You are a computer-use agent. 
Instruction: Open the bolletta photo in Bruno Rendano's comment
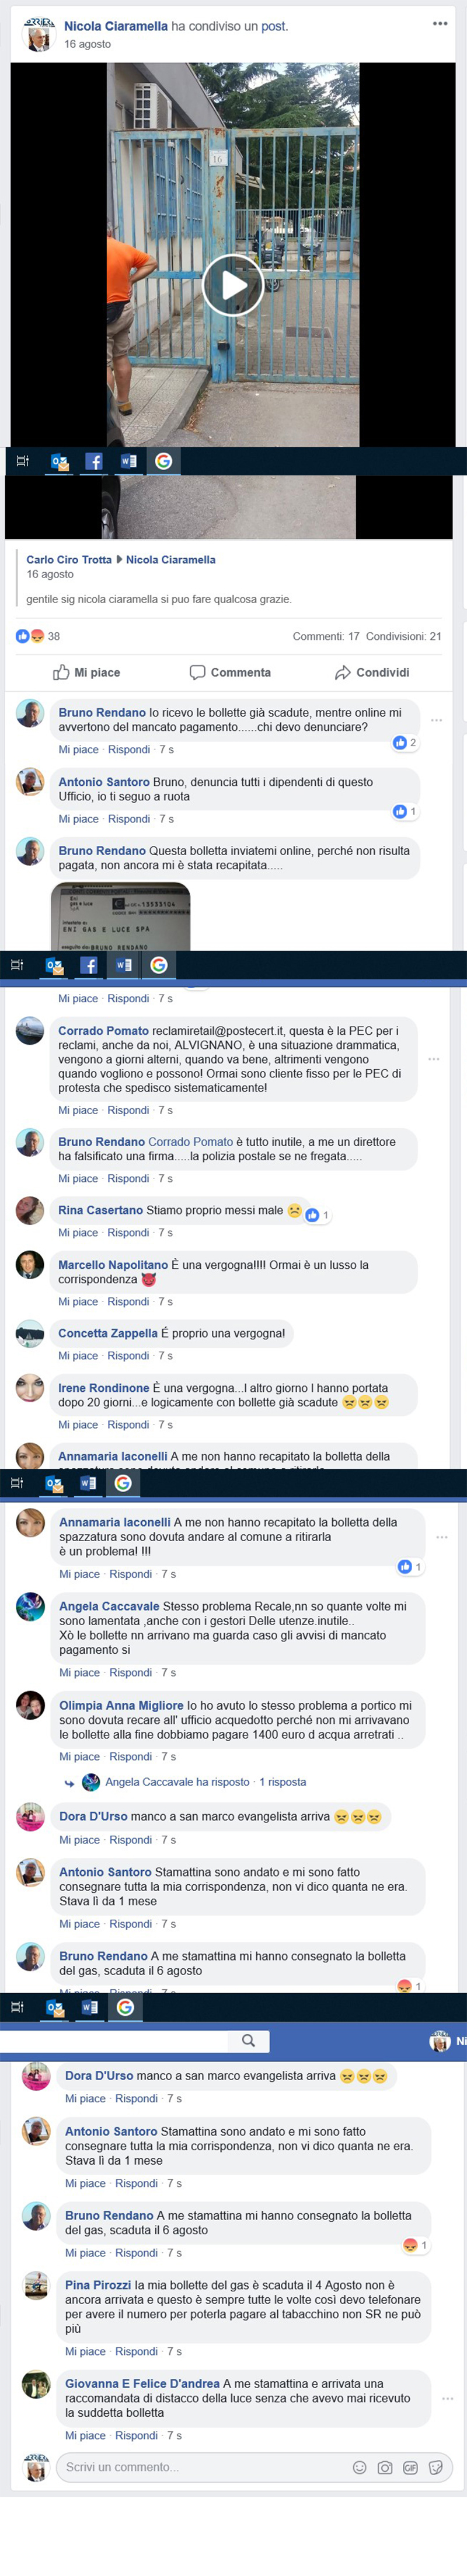coord(120,915)
